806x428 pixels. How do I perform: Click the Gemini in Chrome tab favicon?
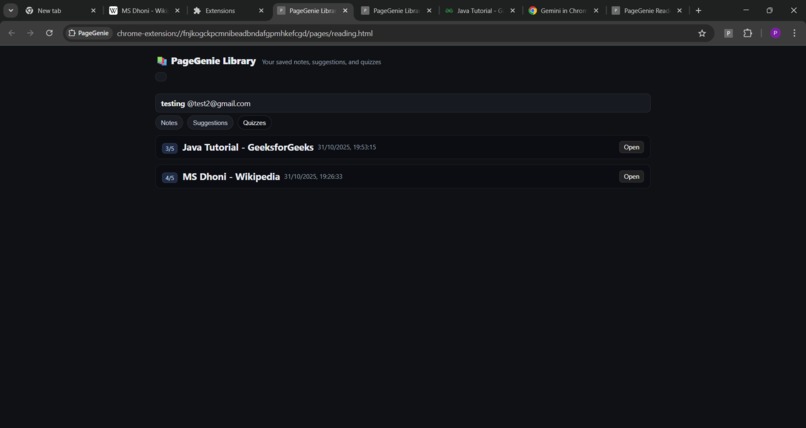[533, 11]
